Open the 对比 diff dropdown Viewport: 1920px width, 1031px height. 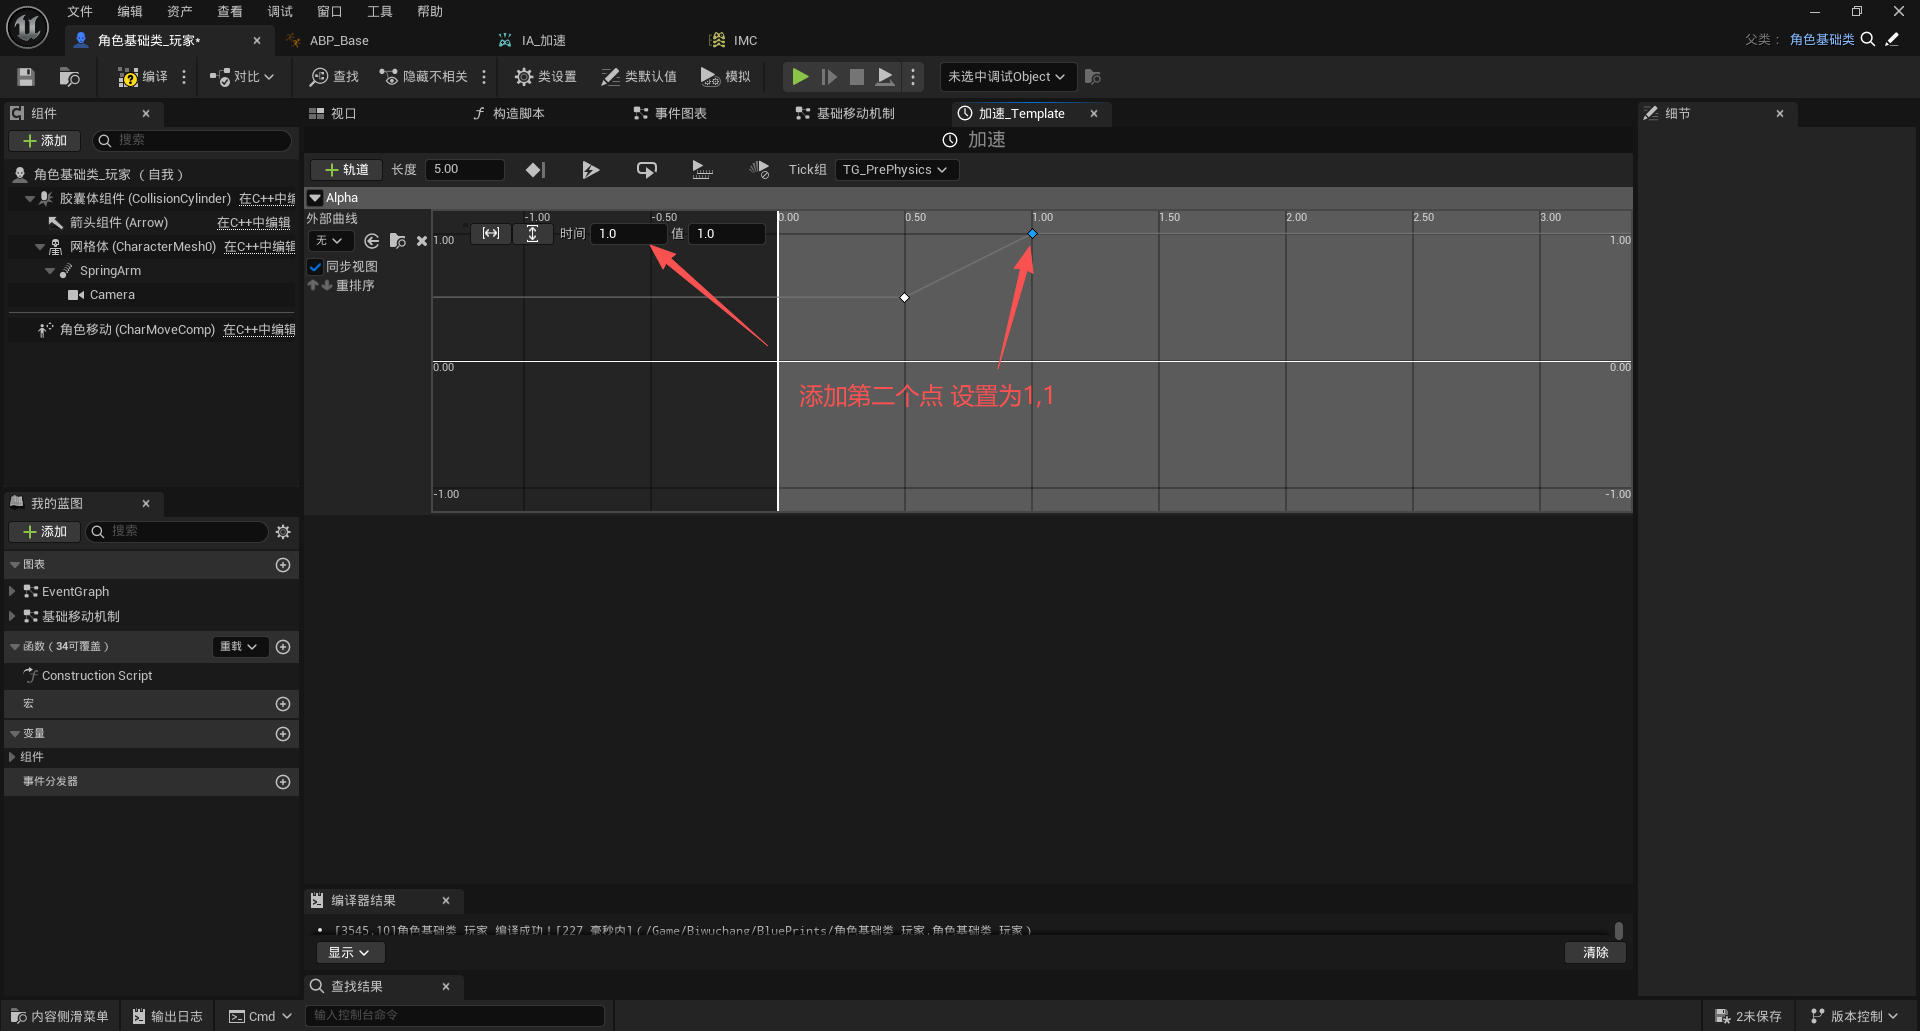242,77
